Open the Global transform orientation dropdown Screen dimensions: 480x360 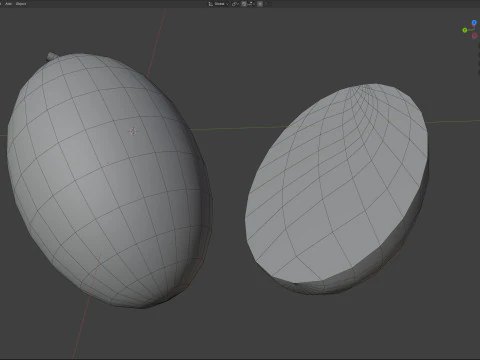[x=219, y=4]
